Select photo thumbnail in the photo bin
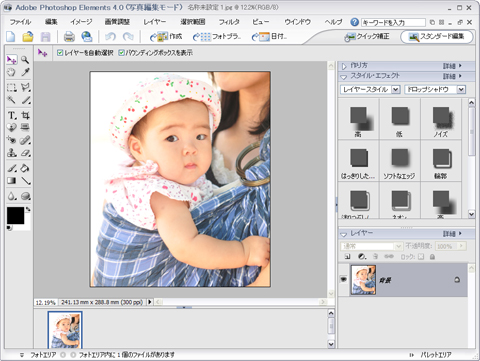 click(x=65, y=330)
